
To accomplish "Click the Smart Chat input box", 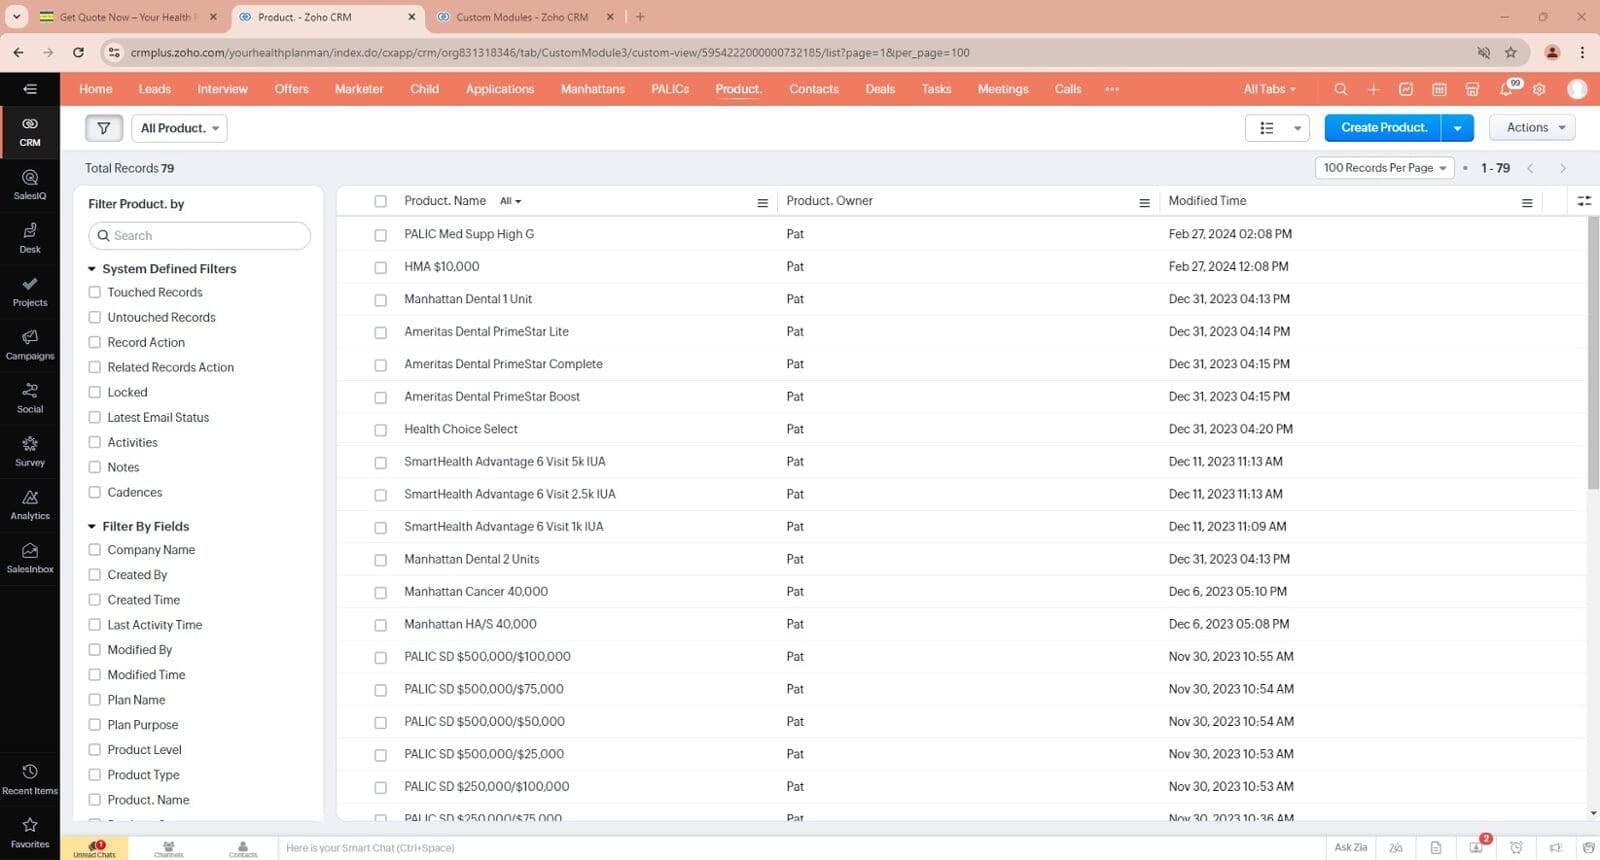I will click(800, 848).
